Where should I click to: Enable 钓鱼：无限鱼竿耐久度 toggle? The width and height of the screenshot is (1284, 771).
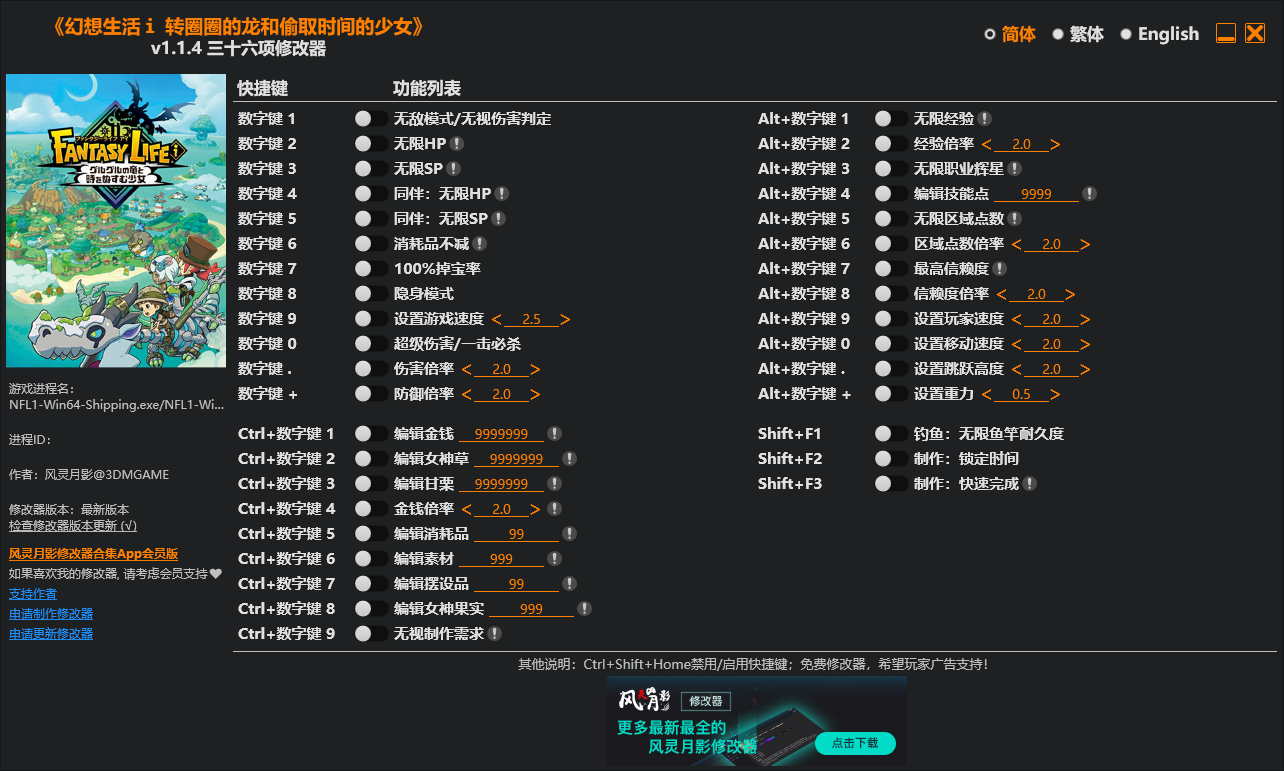[891, 434]
